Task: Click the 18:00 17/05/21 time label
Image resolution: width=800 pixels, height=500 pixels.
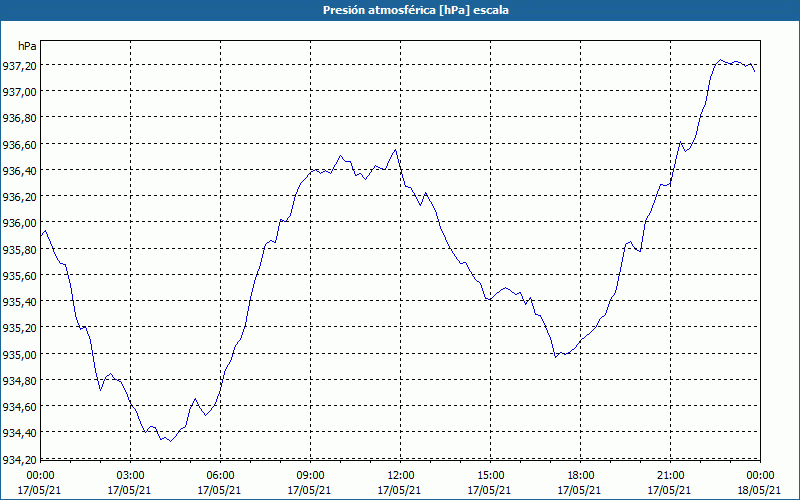Action: 580,483
